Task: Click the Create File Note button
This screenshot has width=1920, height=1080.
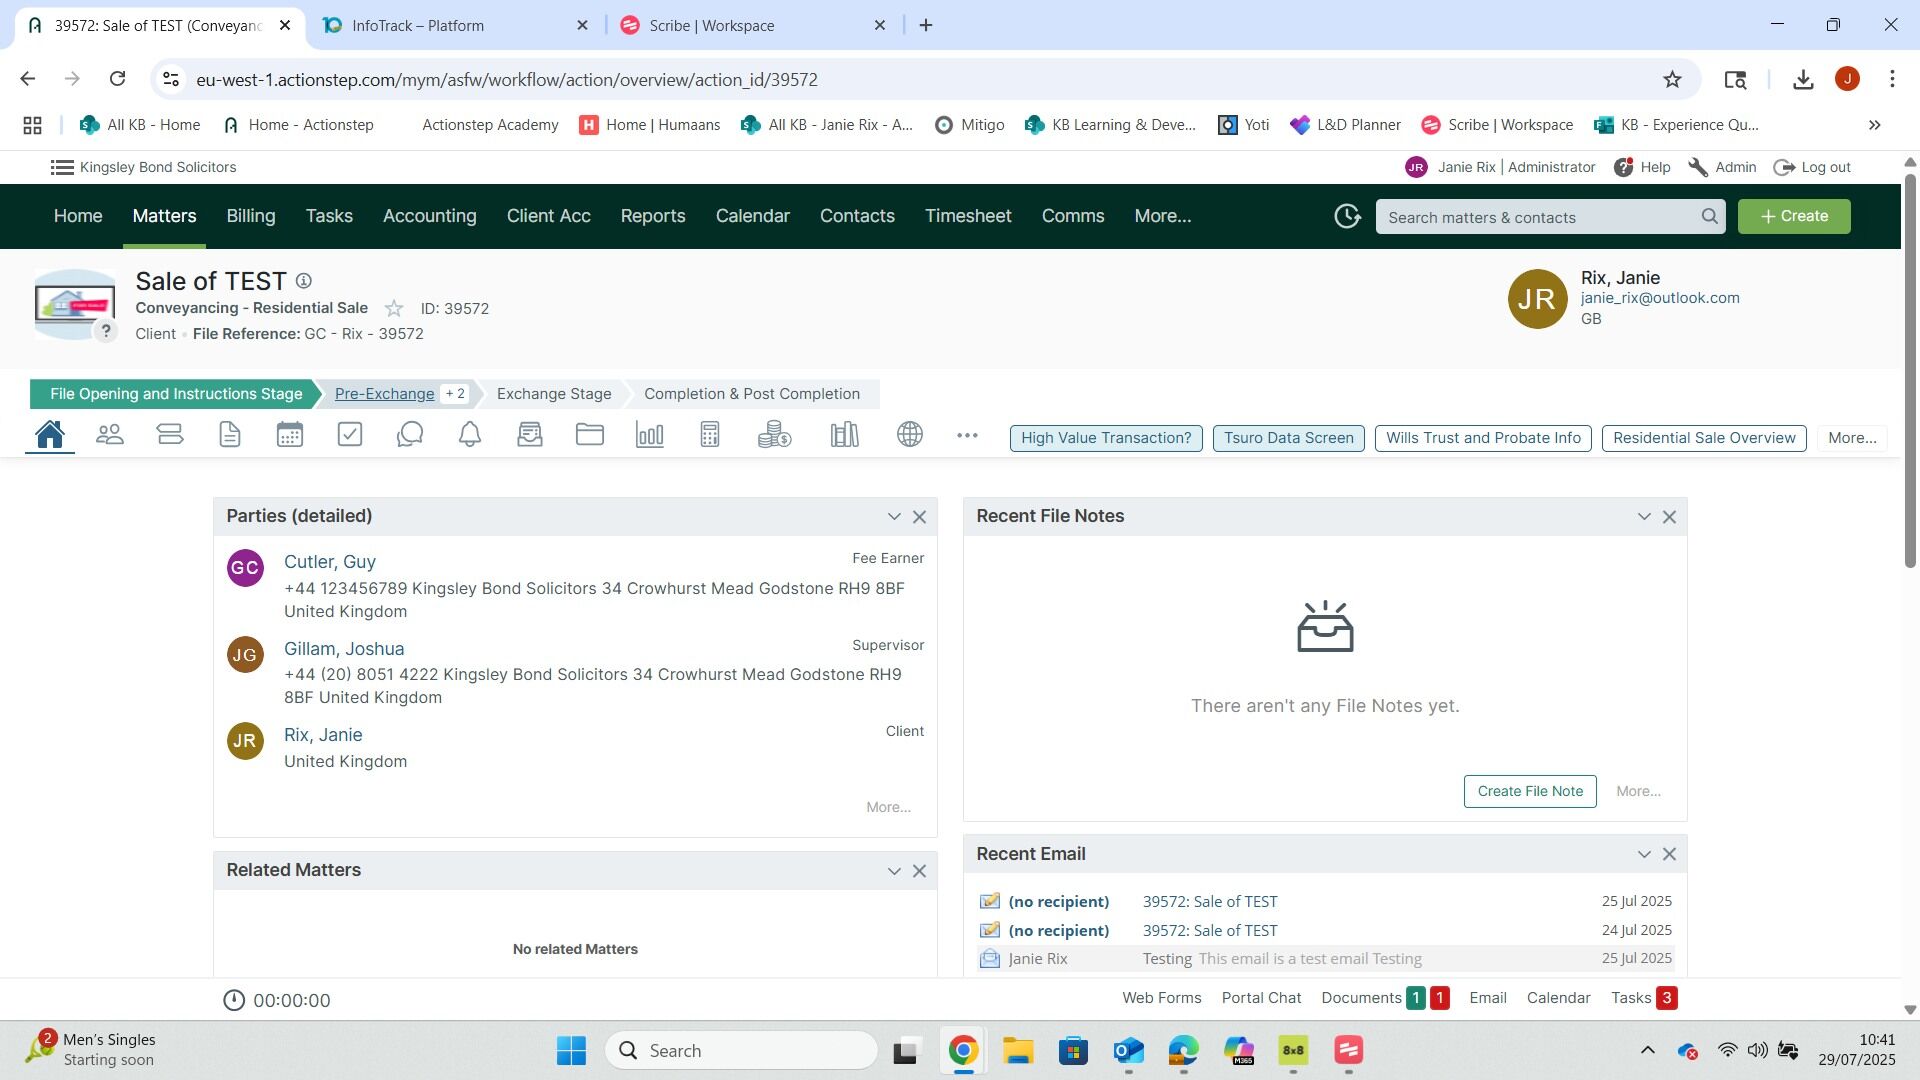Action: click(x=1529, y=791)
